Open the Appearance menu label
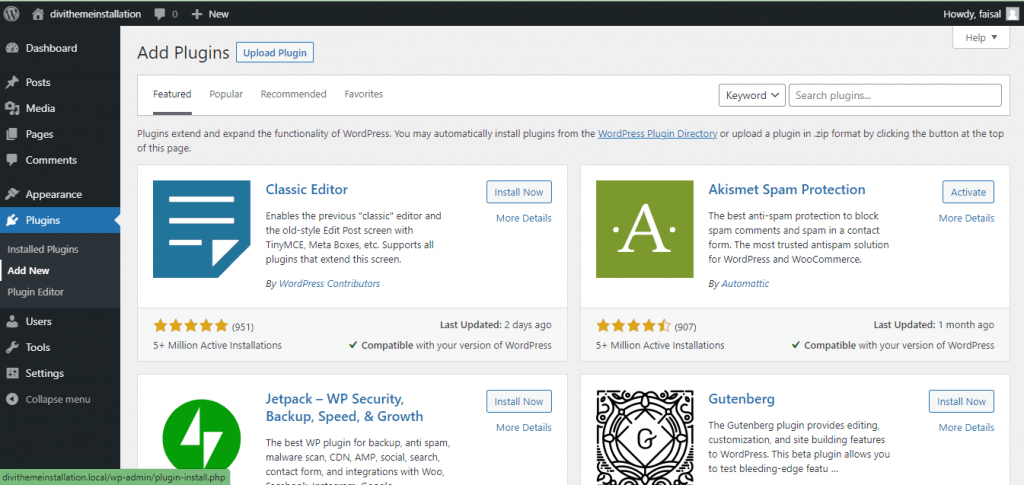Image resolution: width=1024 pixels, height=485 pixels. click(x=54, y=195)
